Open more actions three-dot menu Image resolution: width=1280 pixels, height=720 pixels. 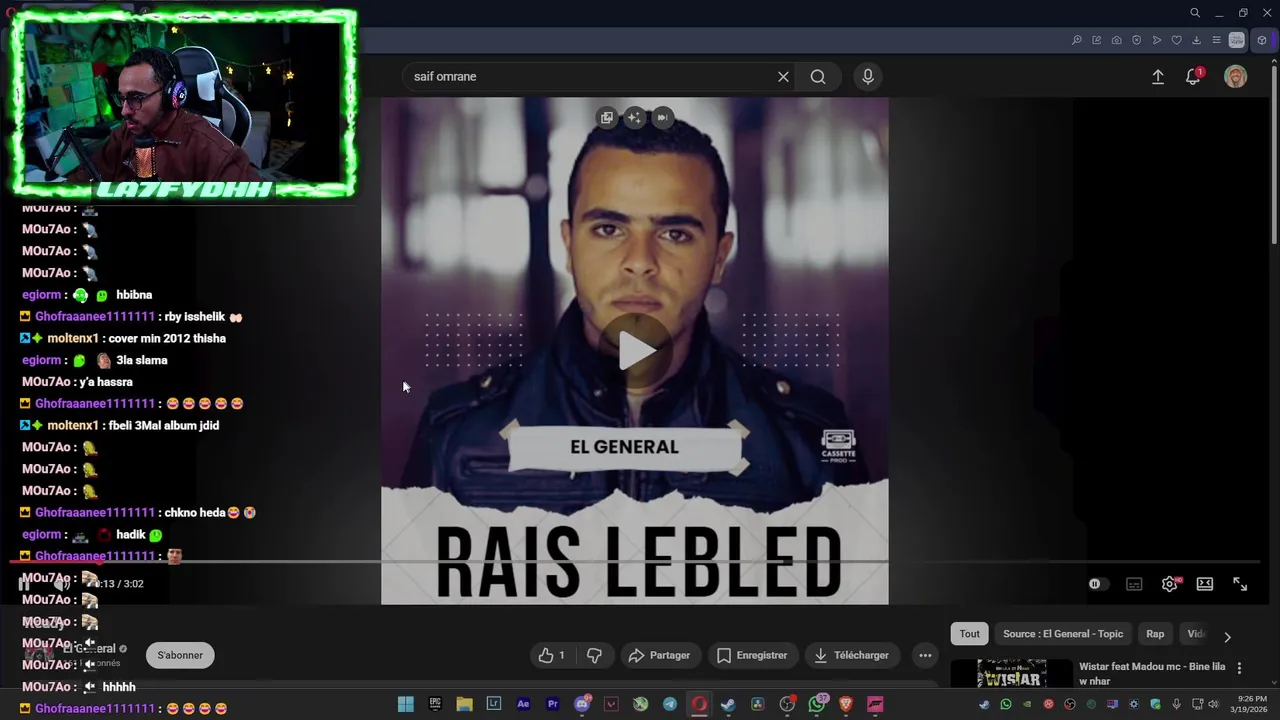pyautogui.click(x=925, y=656)
